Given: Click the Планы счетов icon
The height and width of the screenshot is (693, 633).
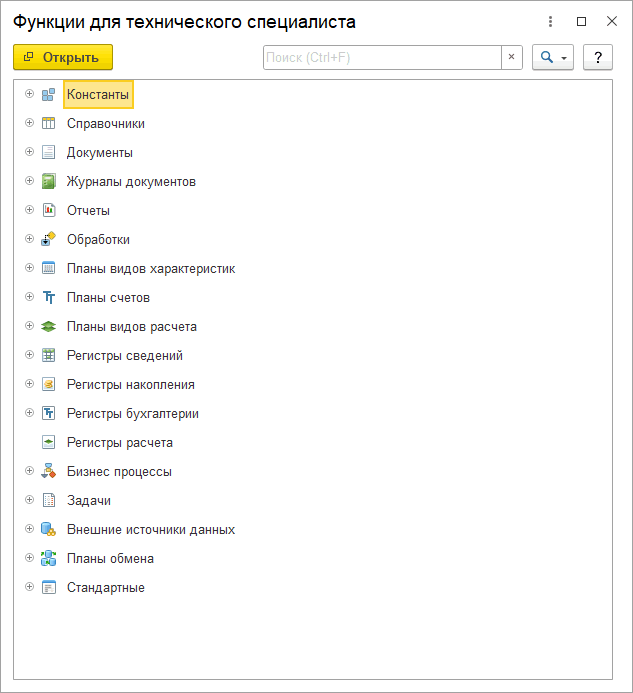Looking at the screenshot, I should tap(48, 297).
